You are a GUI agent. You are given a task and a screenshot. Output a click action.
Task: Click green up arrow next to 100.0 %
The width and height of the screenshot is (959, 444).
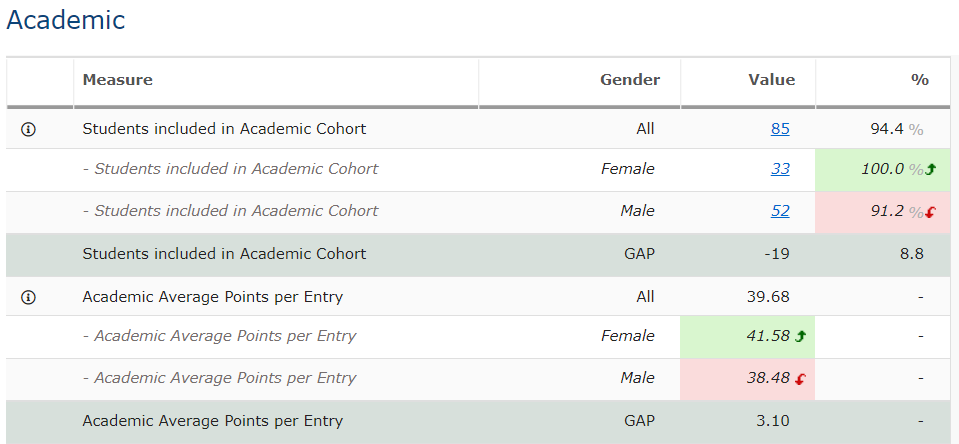929,170
